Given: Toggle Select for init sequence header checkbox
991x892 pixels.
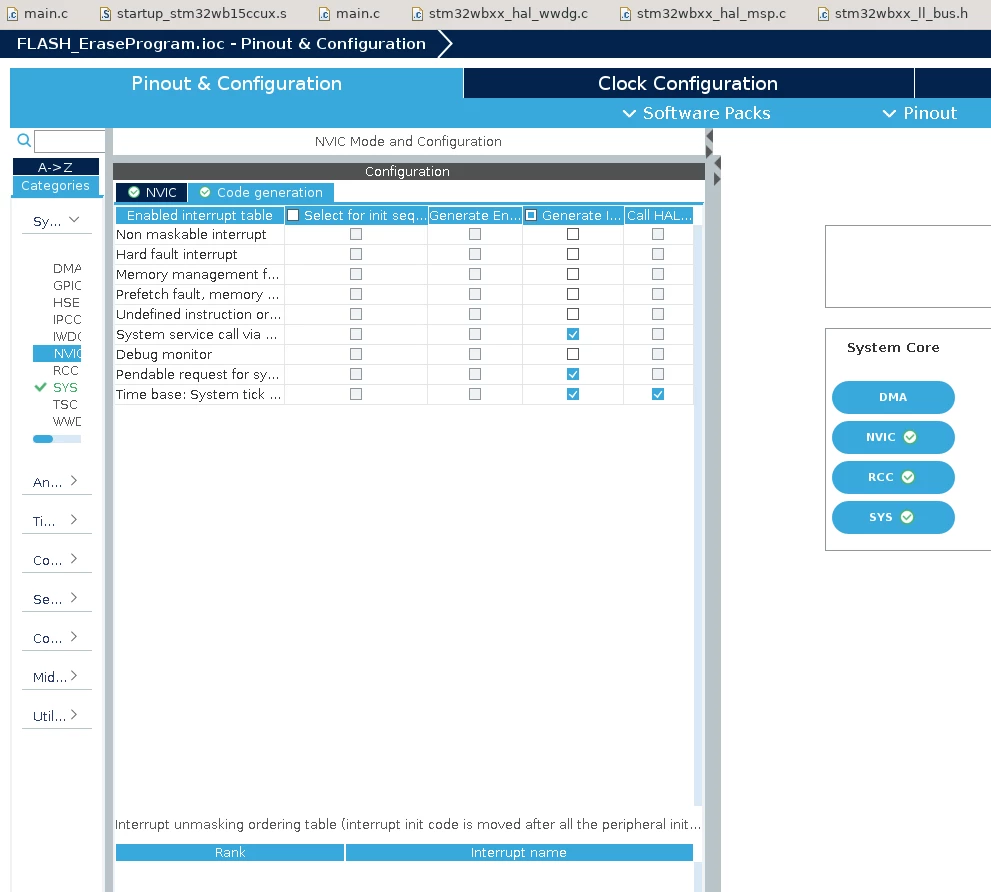Looking at the screenshot, I should click(x=293, y=216).
